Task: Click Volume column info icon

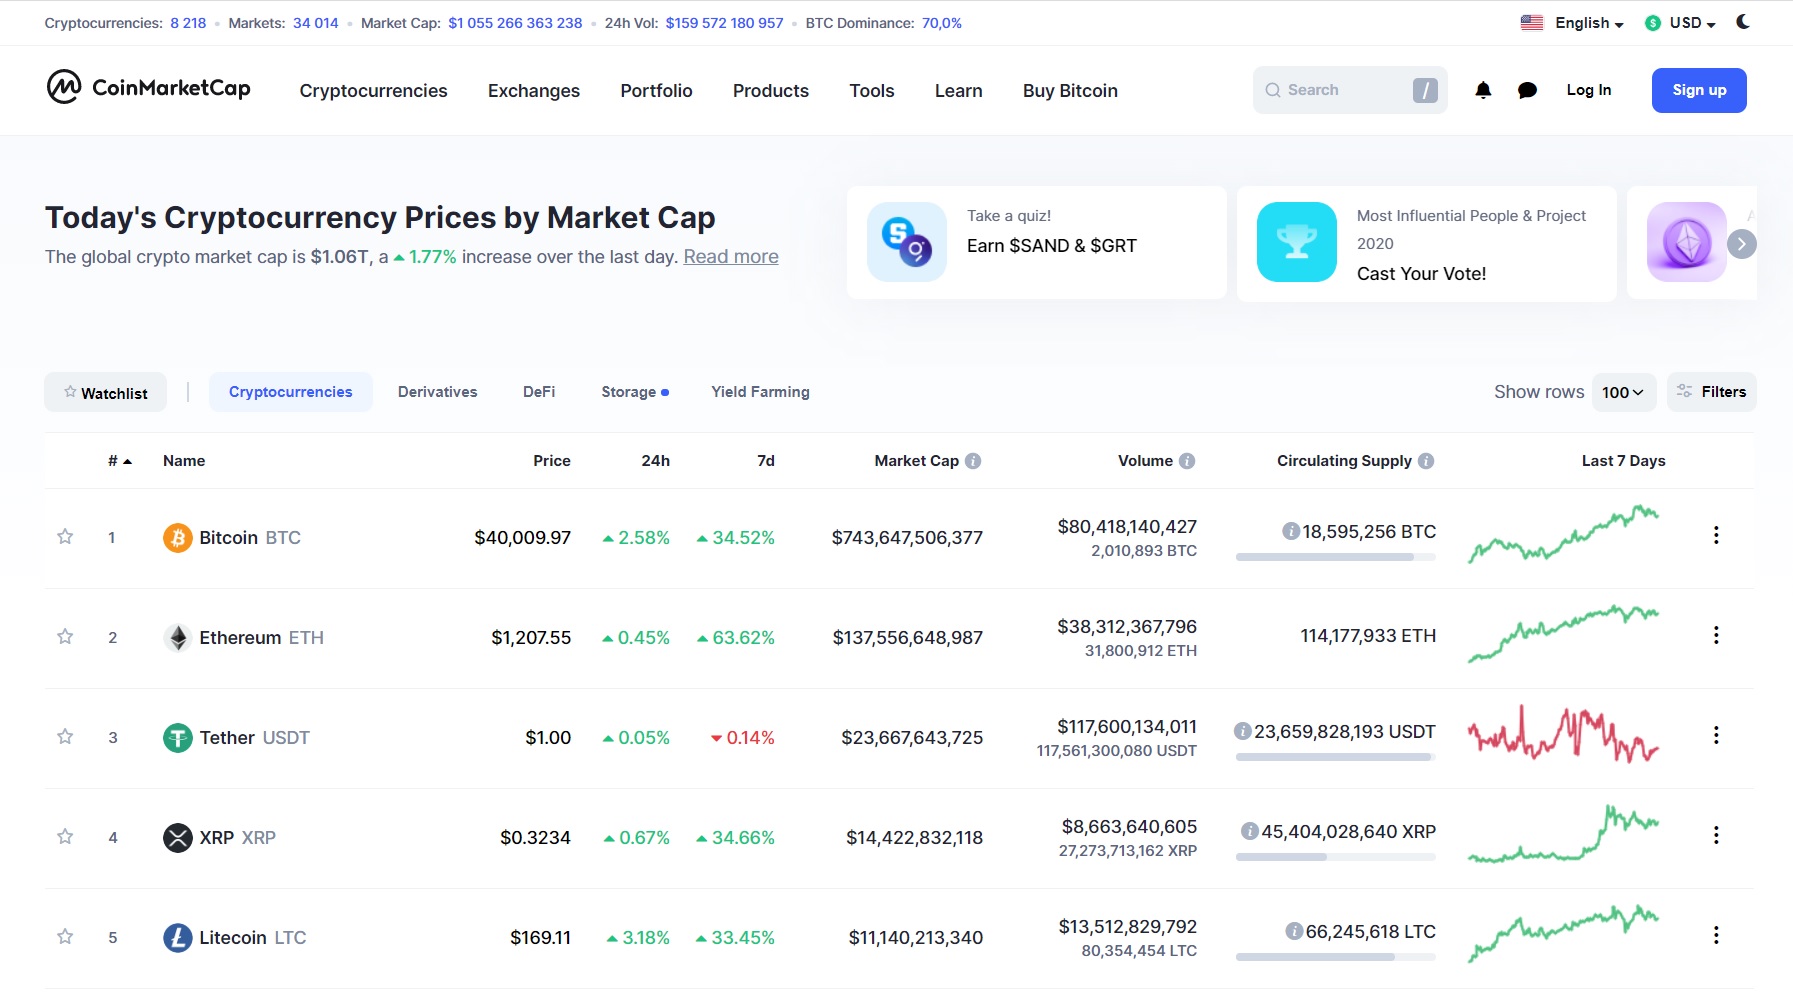Action: 1187,461
